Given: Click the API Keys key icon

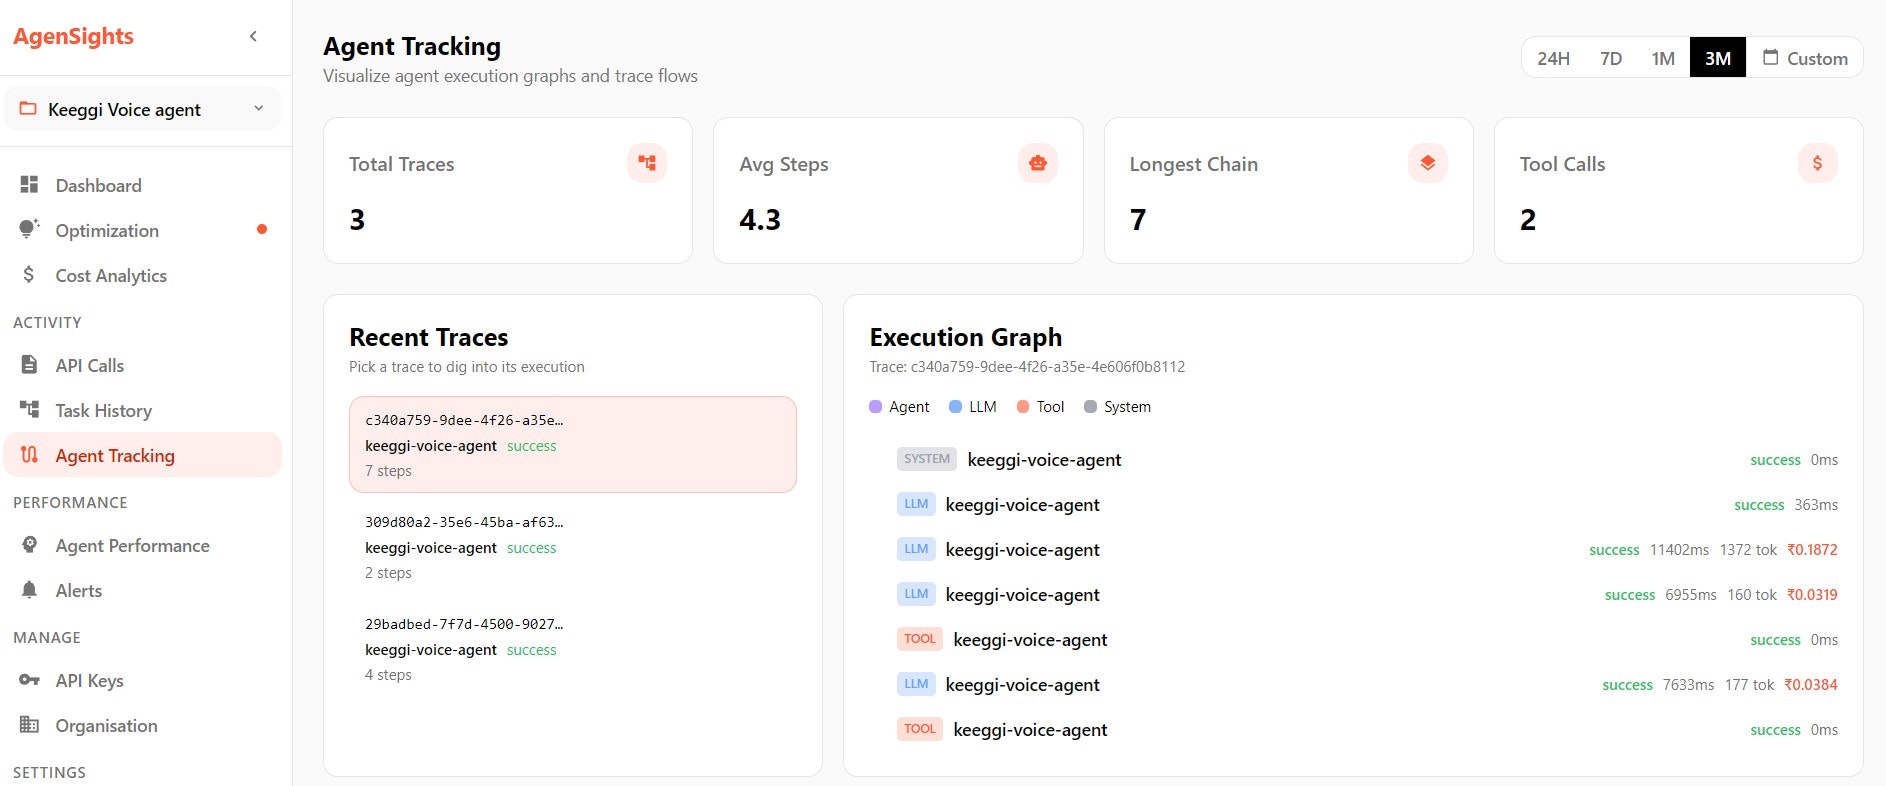Looking at the screenshot, I should pyautogui.click(x=29, y=680).
